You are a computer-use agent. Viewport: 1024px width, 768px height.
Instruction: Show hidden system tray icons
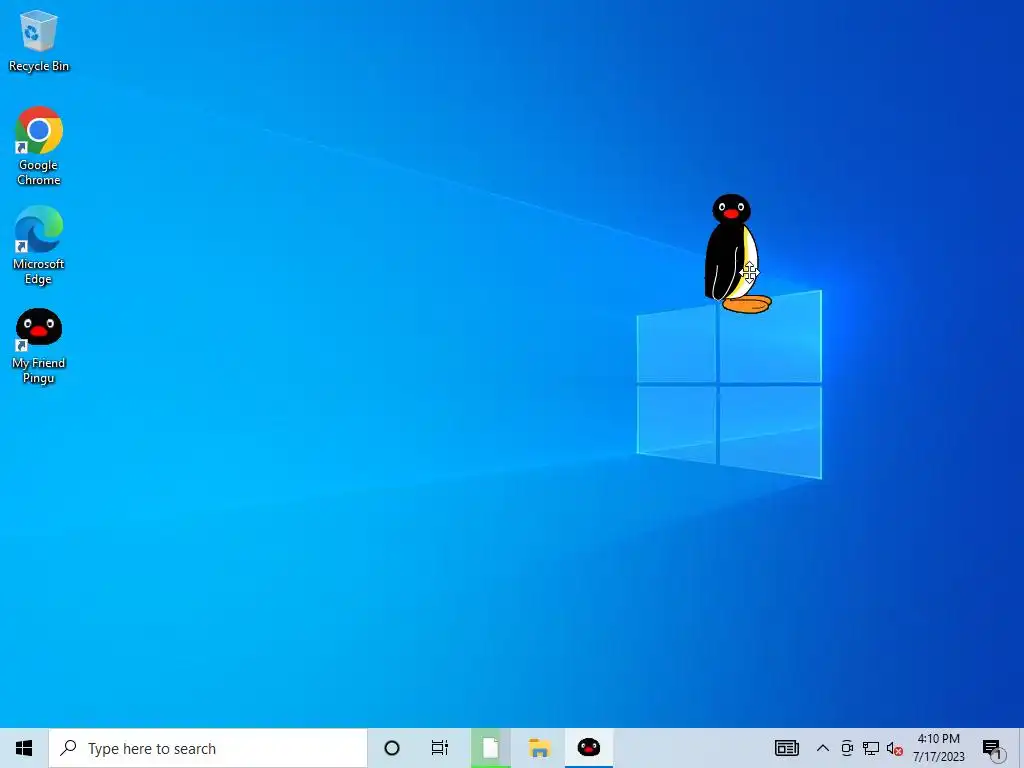click(x=823, y=748)
